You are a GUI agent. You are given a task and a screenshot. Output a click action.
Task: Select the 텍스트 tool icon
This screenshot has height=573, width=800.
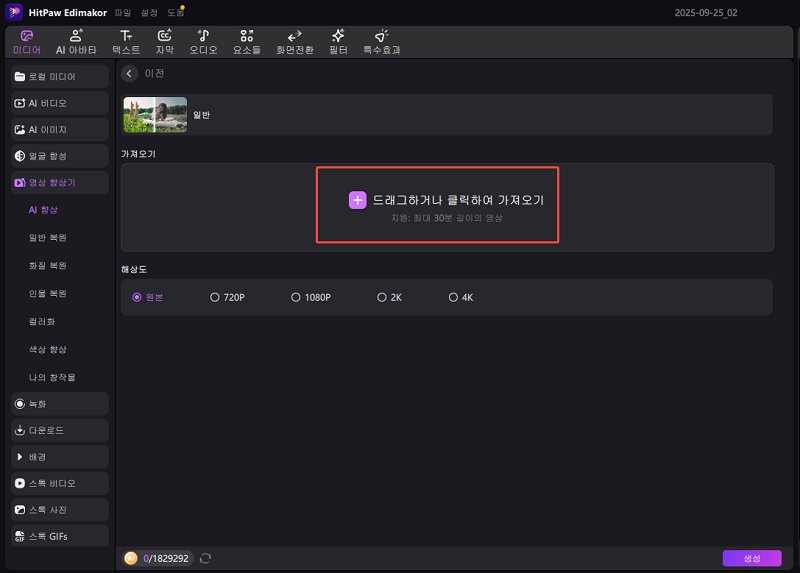coord(126,36)
